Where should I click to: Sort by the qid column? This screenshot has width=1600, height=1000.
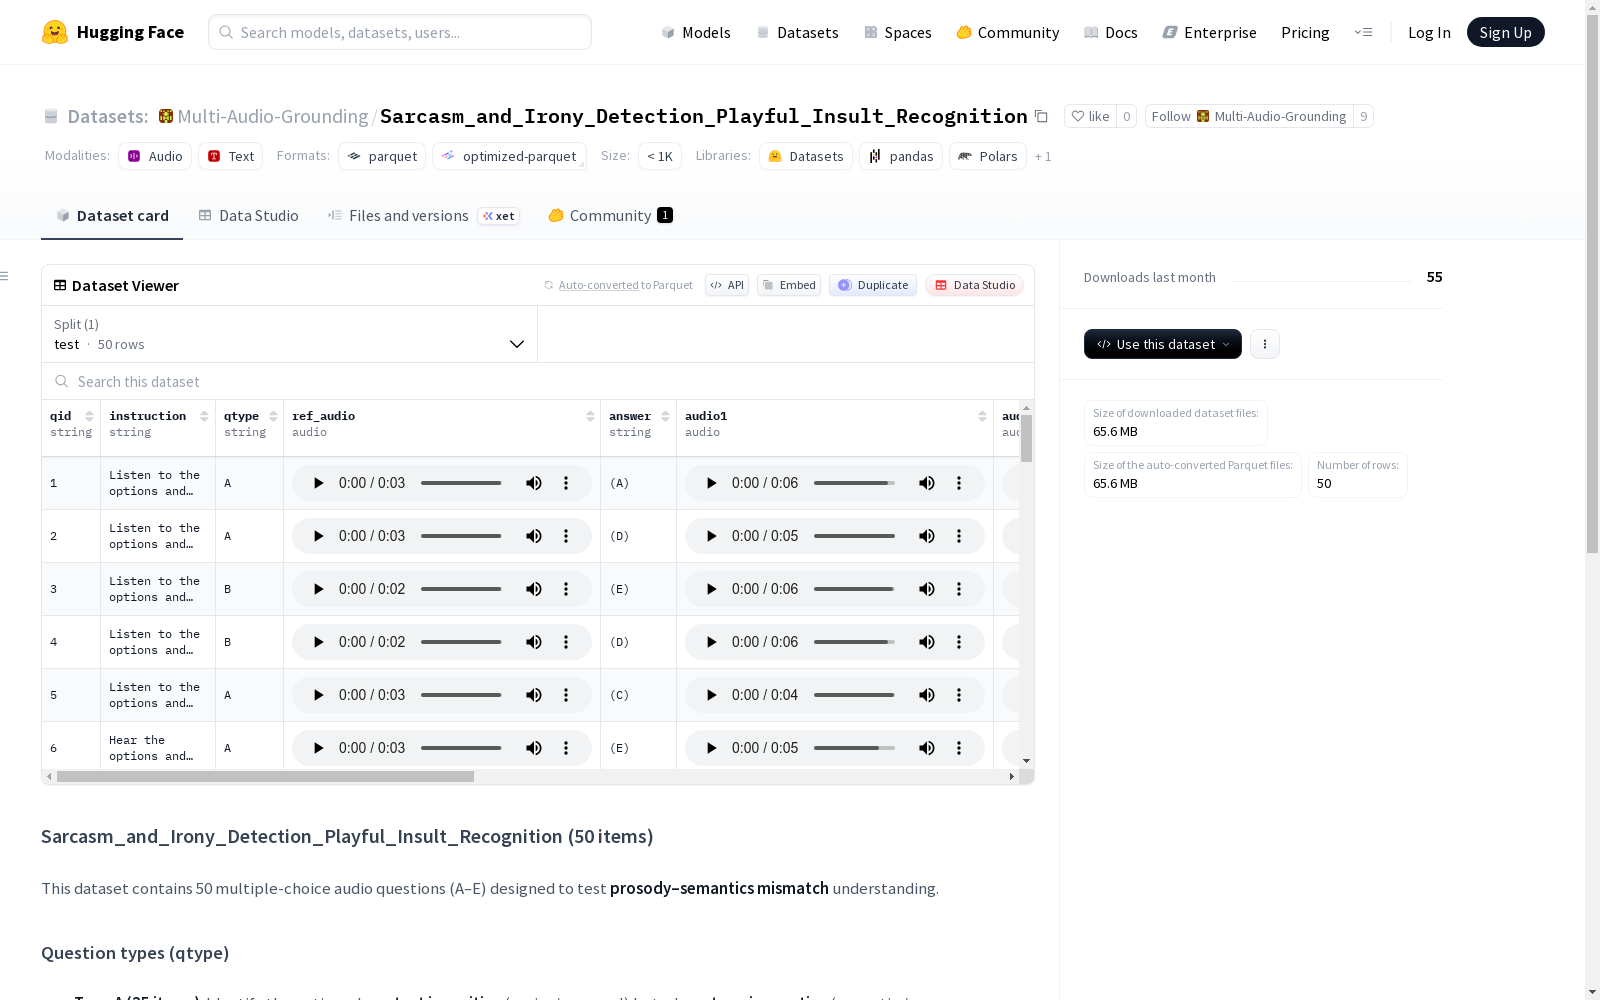point(89,416)
